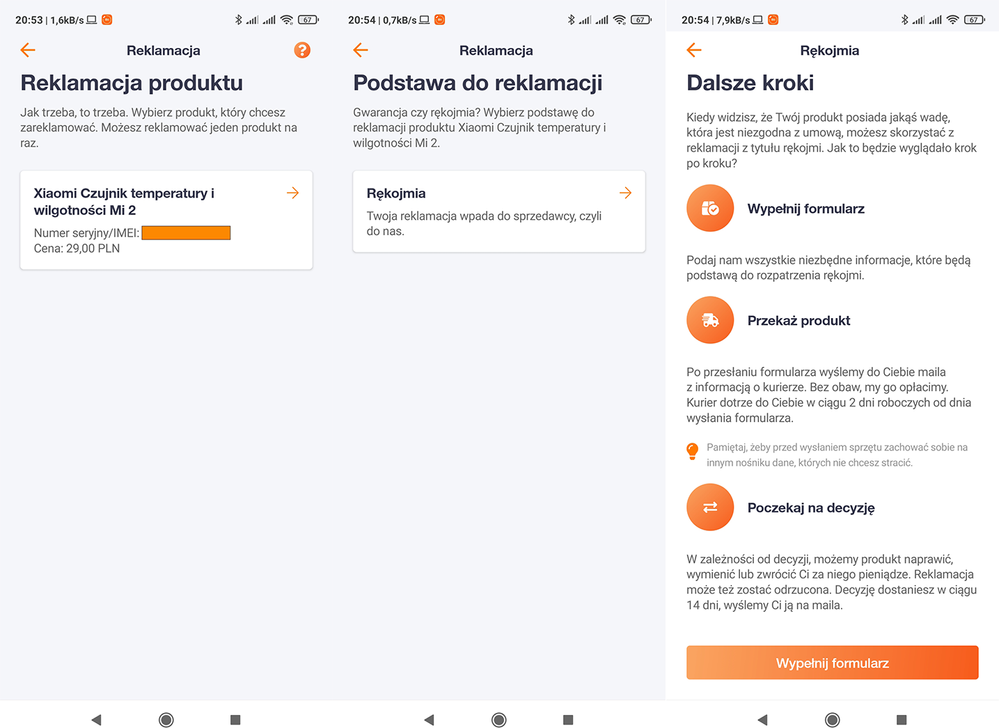Screen dimensions: 999x728
Task: Open recents square under Podstawa do reklamacji screen
Action: click(x=568, y=719)
